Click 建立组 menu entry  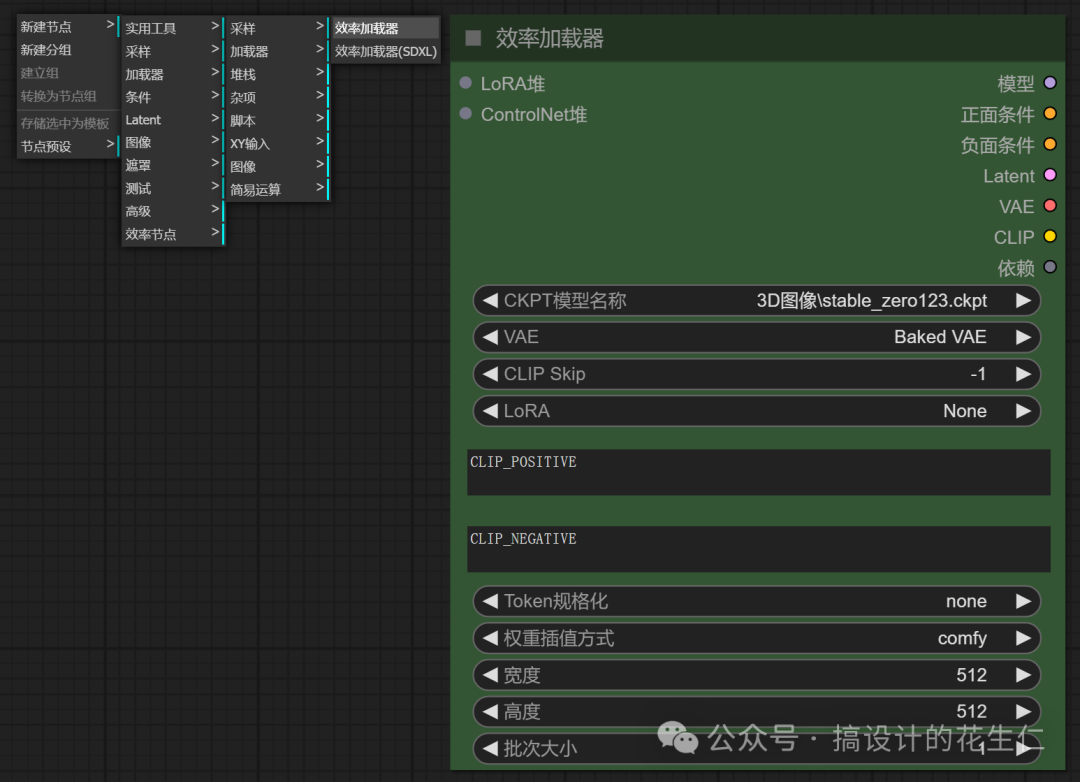point(68,73)
